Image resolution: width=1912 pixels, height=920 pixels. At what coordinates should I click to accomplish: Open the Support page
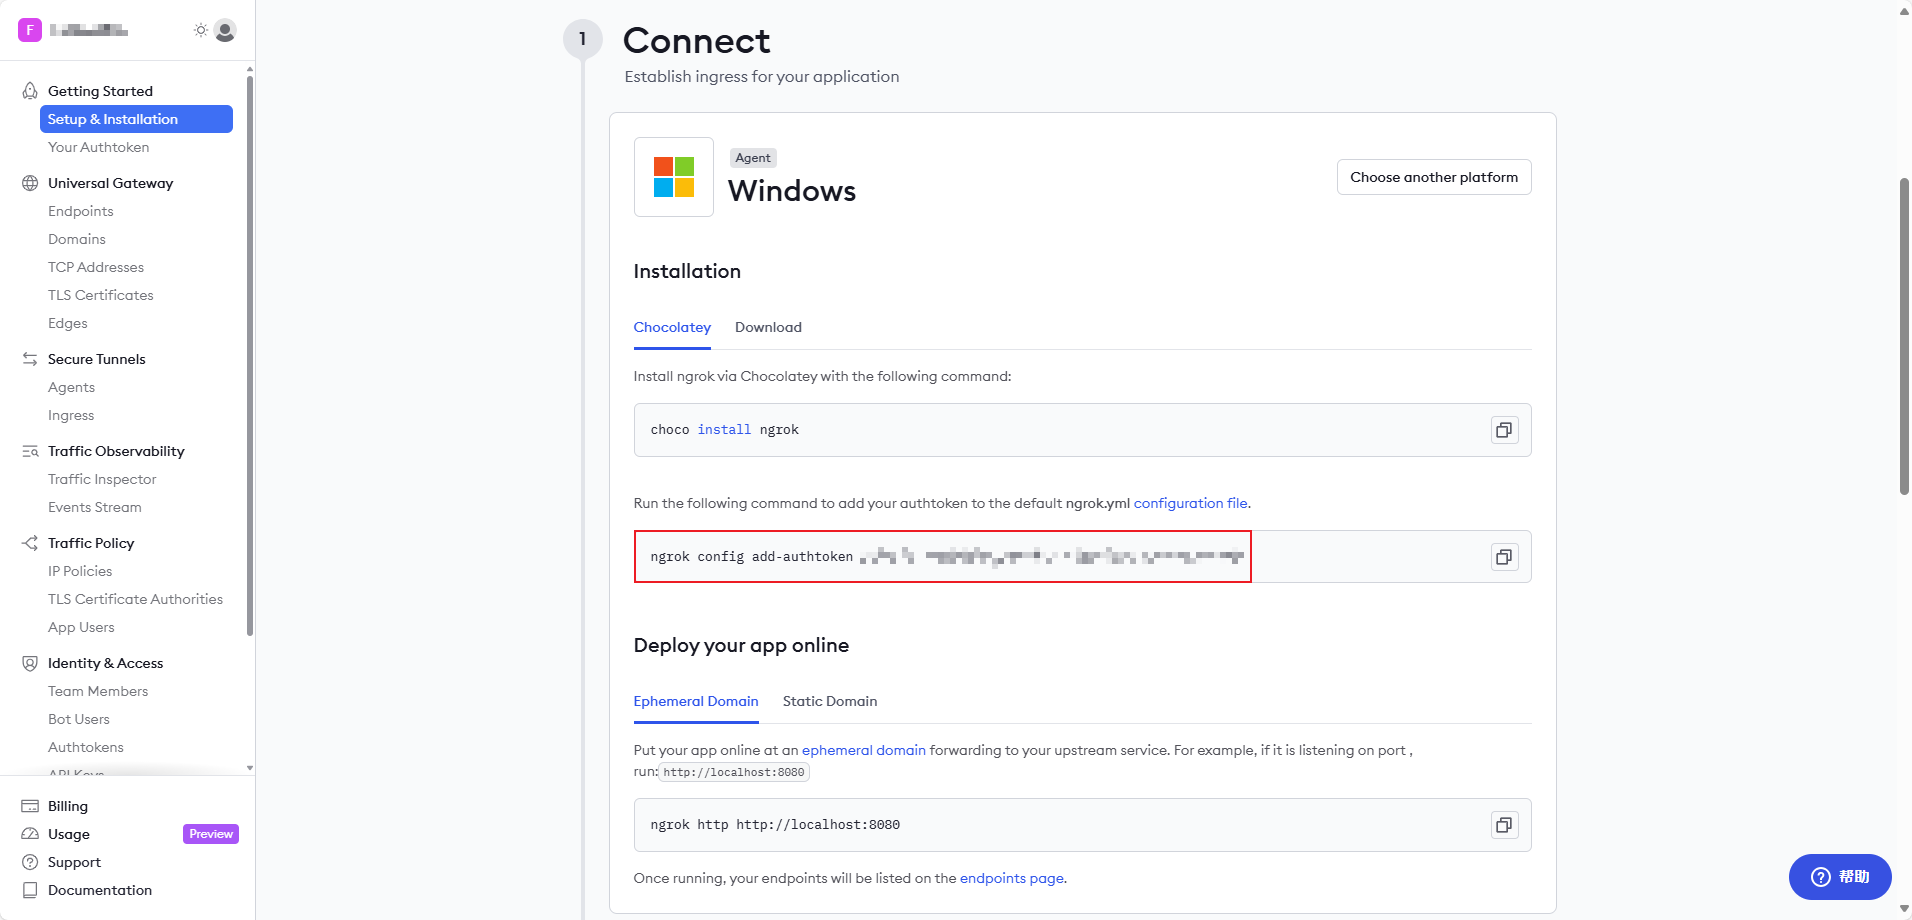pyautogui.click(x=74, y=862)
